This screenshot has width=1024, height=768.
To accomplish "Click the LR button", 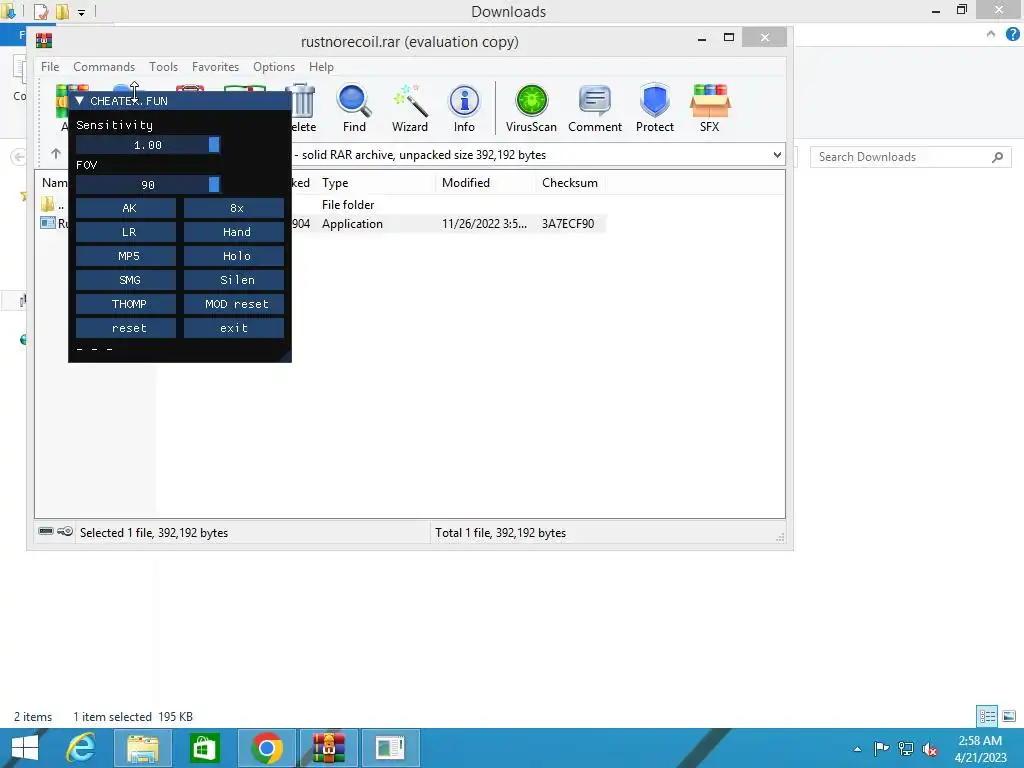I will 126,232.
